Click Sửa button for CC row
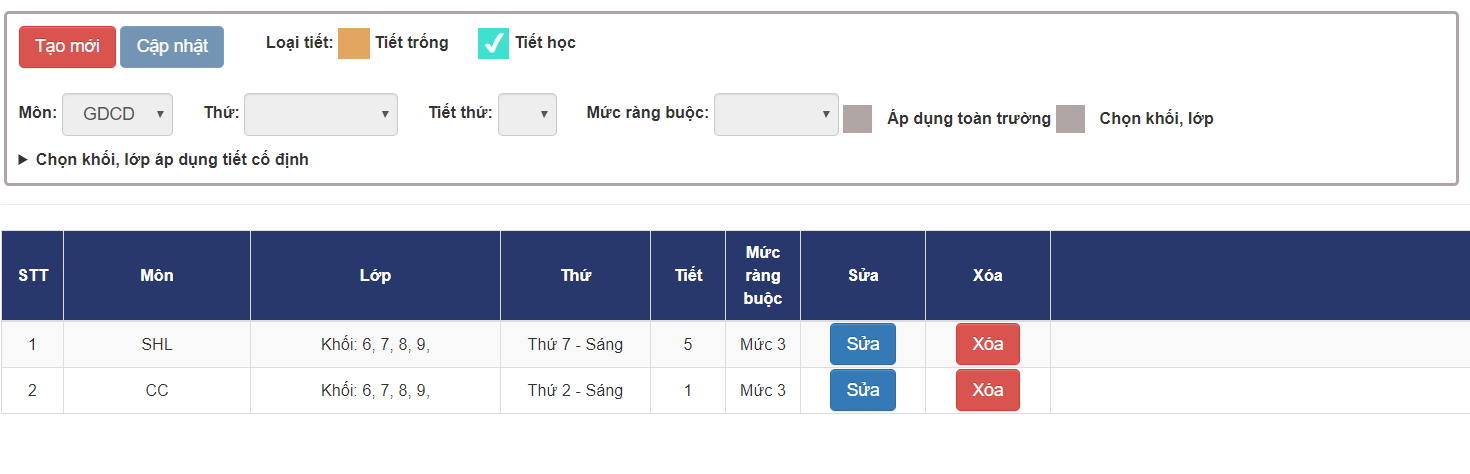This screenshot has width=1470, height=474. 862,390
